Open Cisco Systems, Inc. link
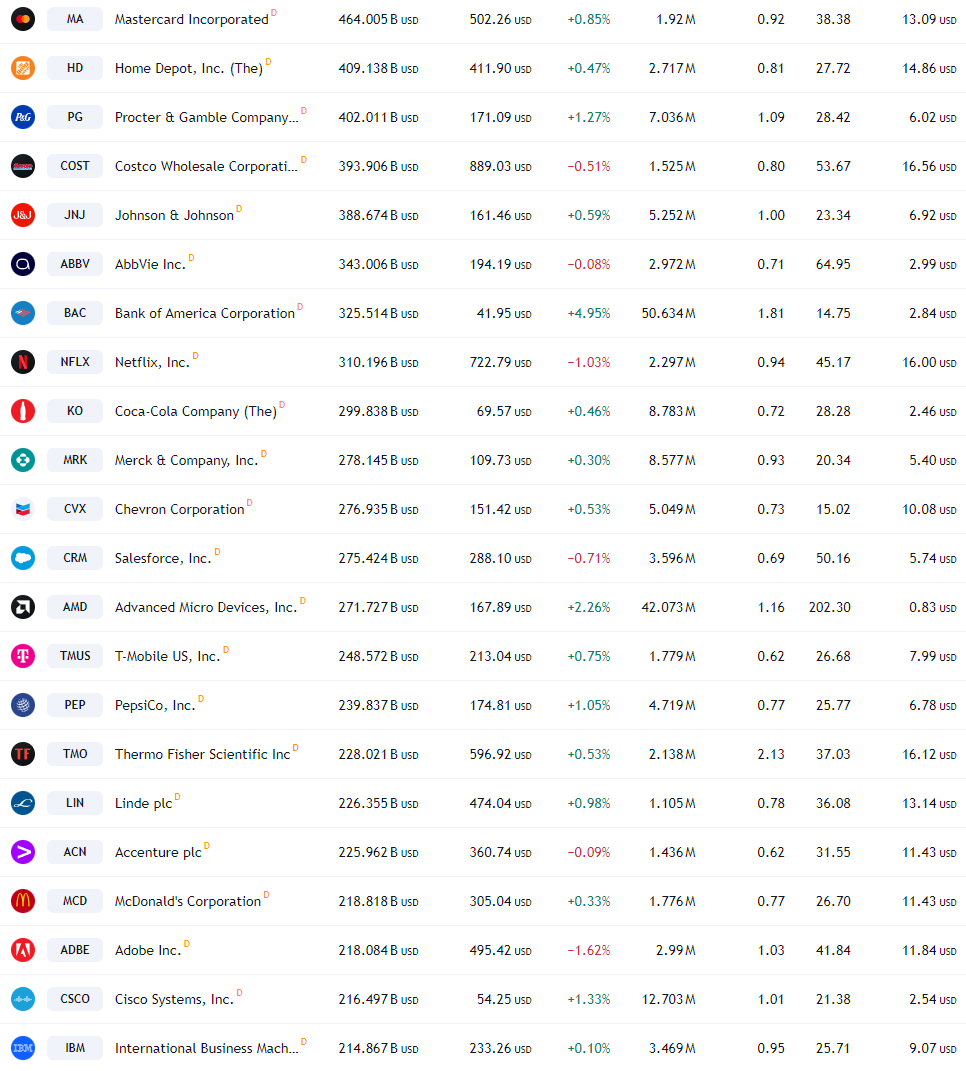Viewport: 966px width, 1071px height. (174, 999)
